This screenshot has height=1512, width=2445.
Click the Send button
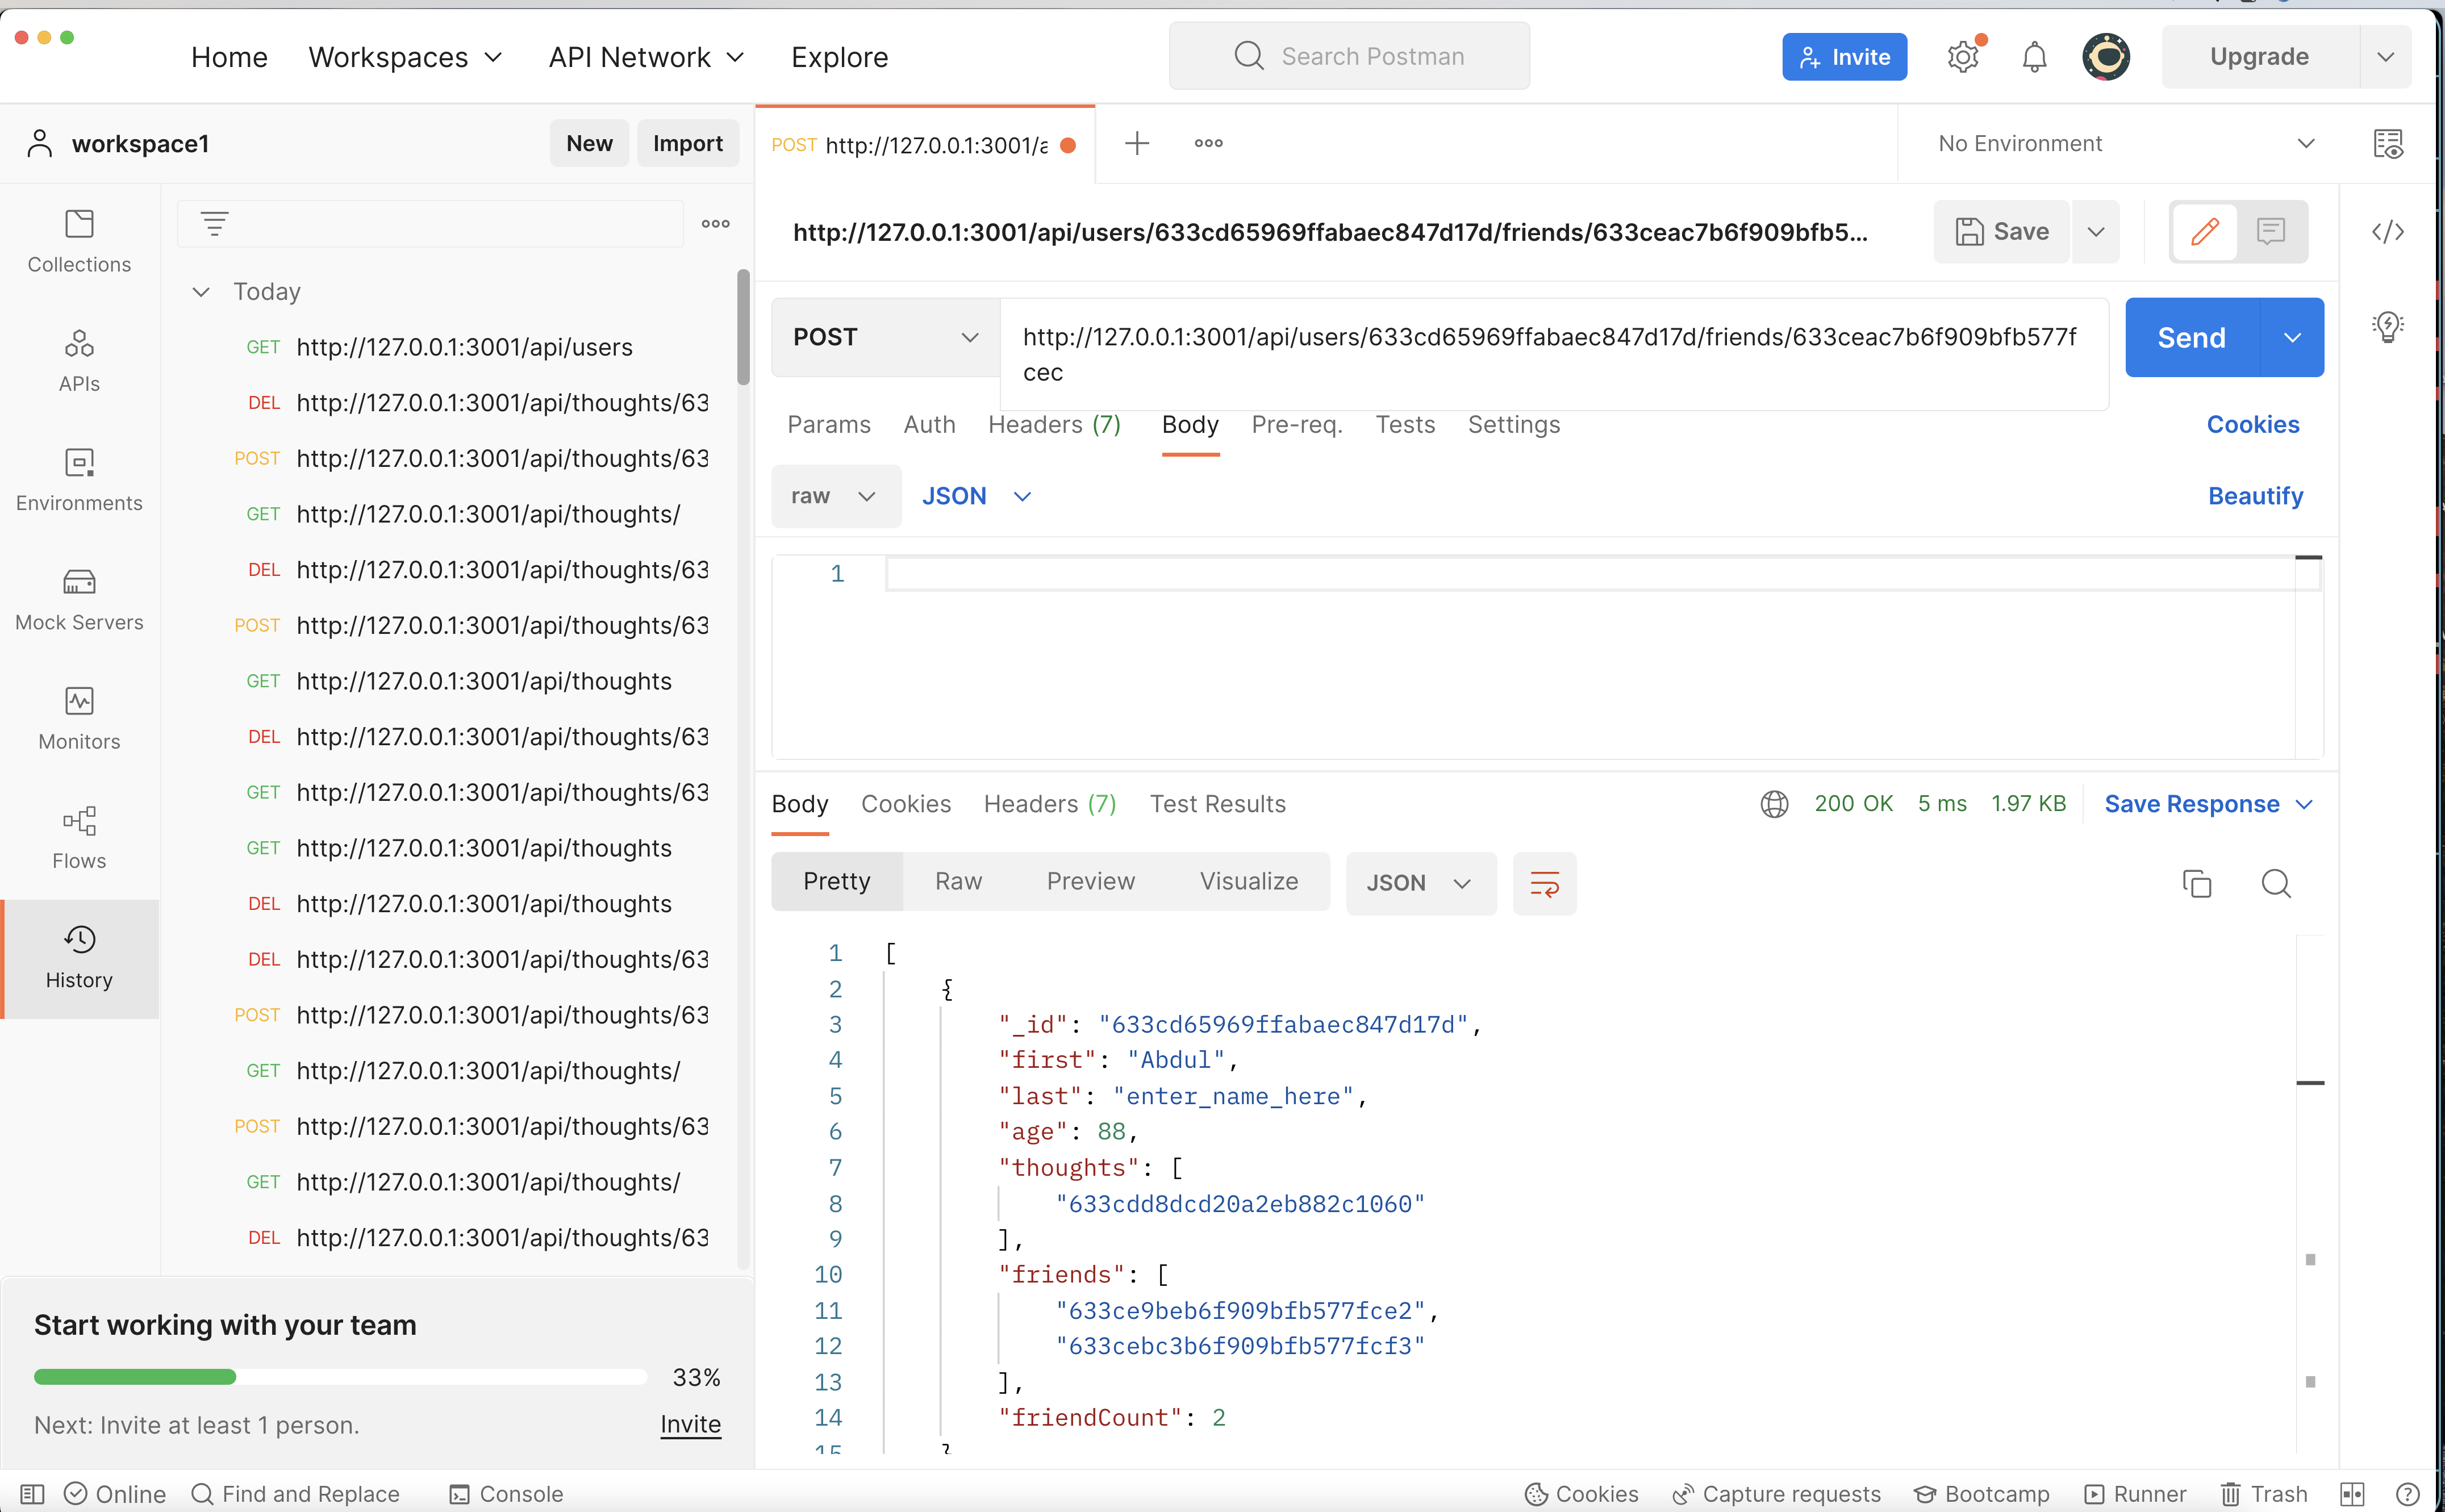pyautogui.click(x=2191, y=337)
